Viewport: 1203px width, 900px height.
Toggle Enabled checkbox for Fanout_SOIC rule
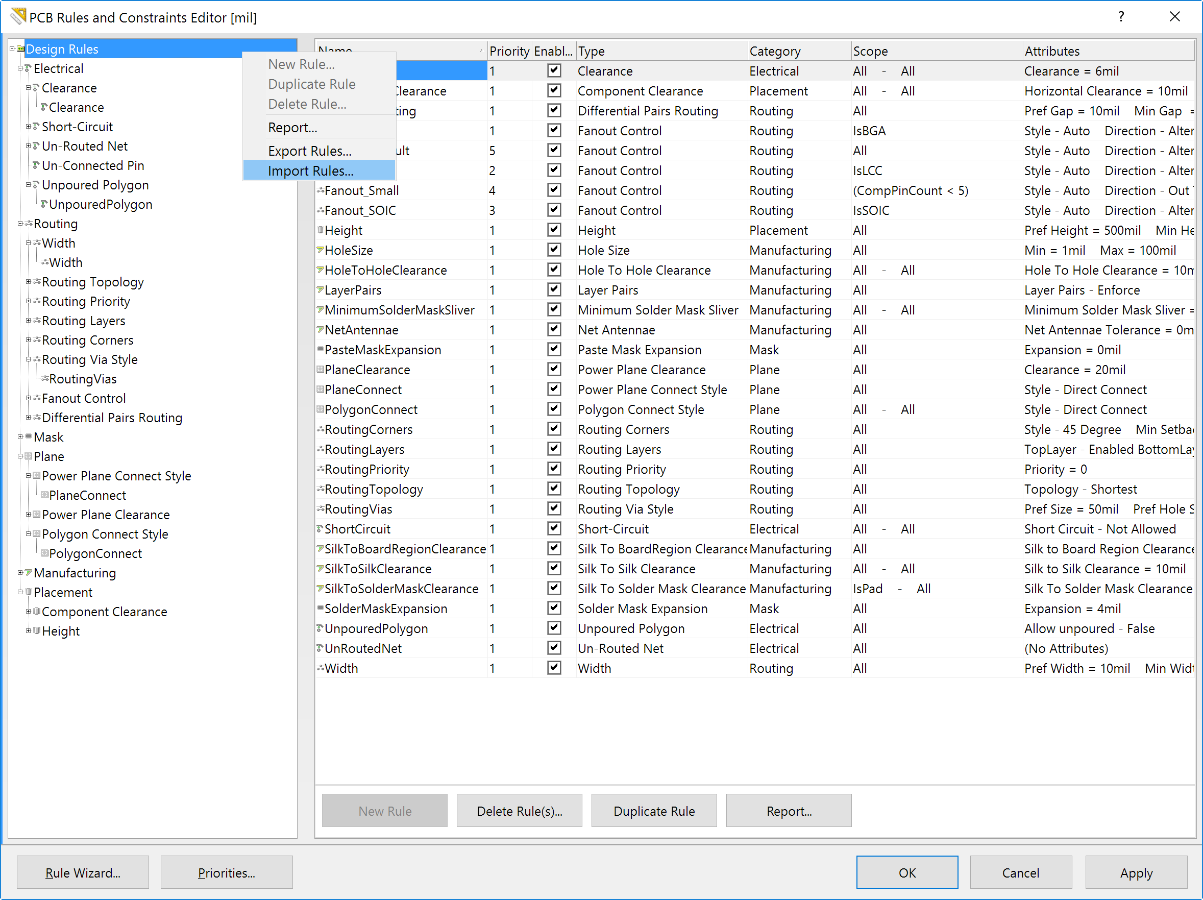pos(554,210)
